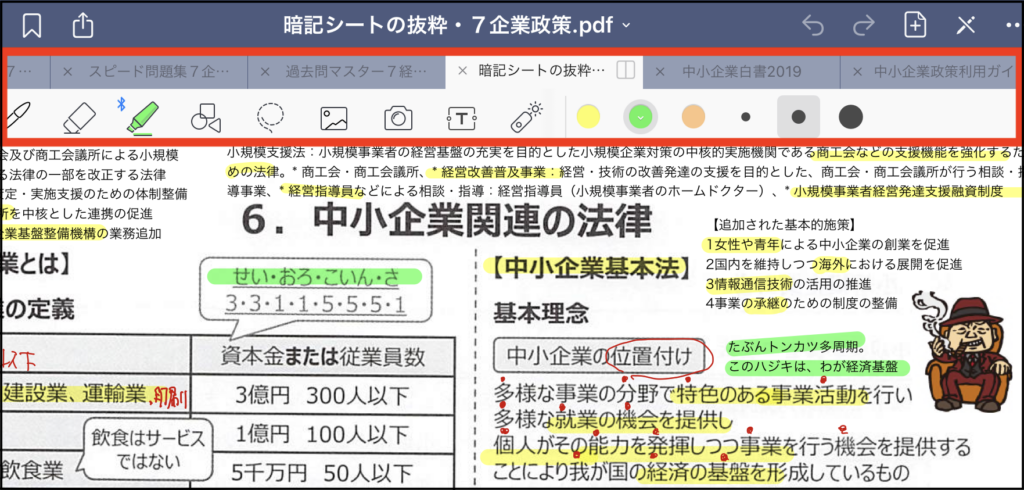Select the Eraser tool
1024x490 pixels.
tap(78, 117)
